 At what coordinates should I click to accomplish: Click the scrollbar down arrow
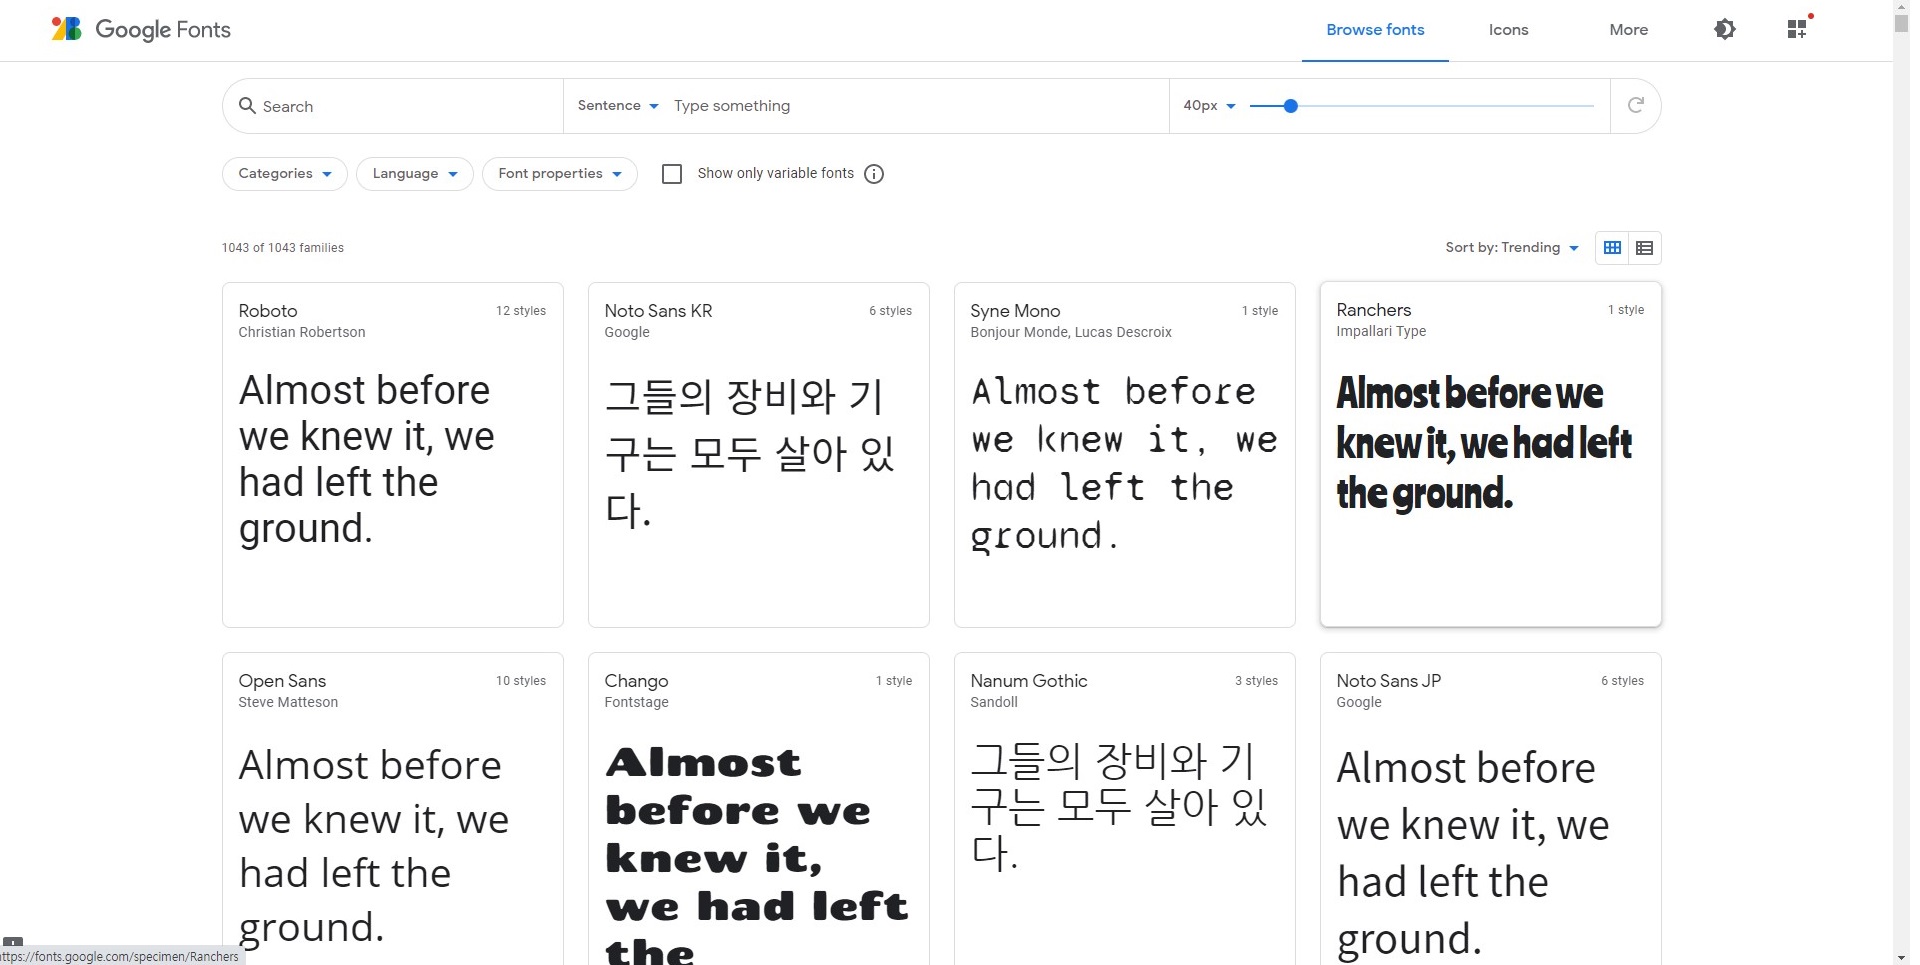point(1901,957)
